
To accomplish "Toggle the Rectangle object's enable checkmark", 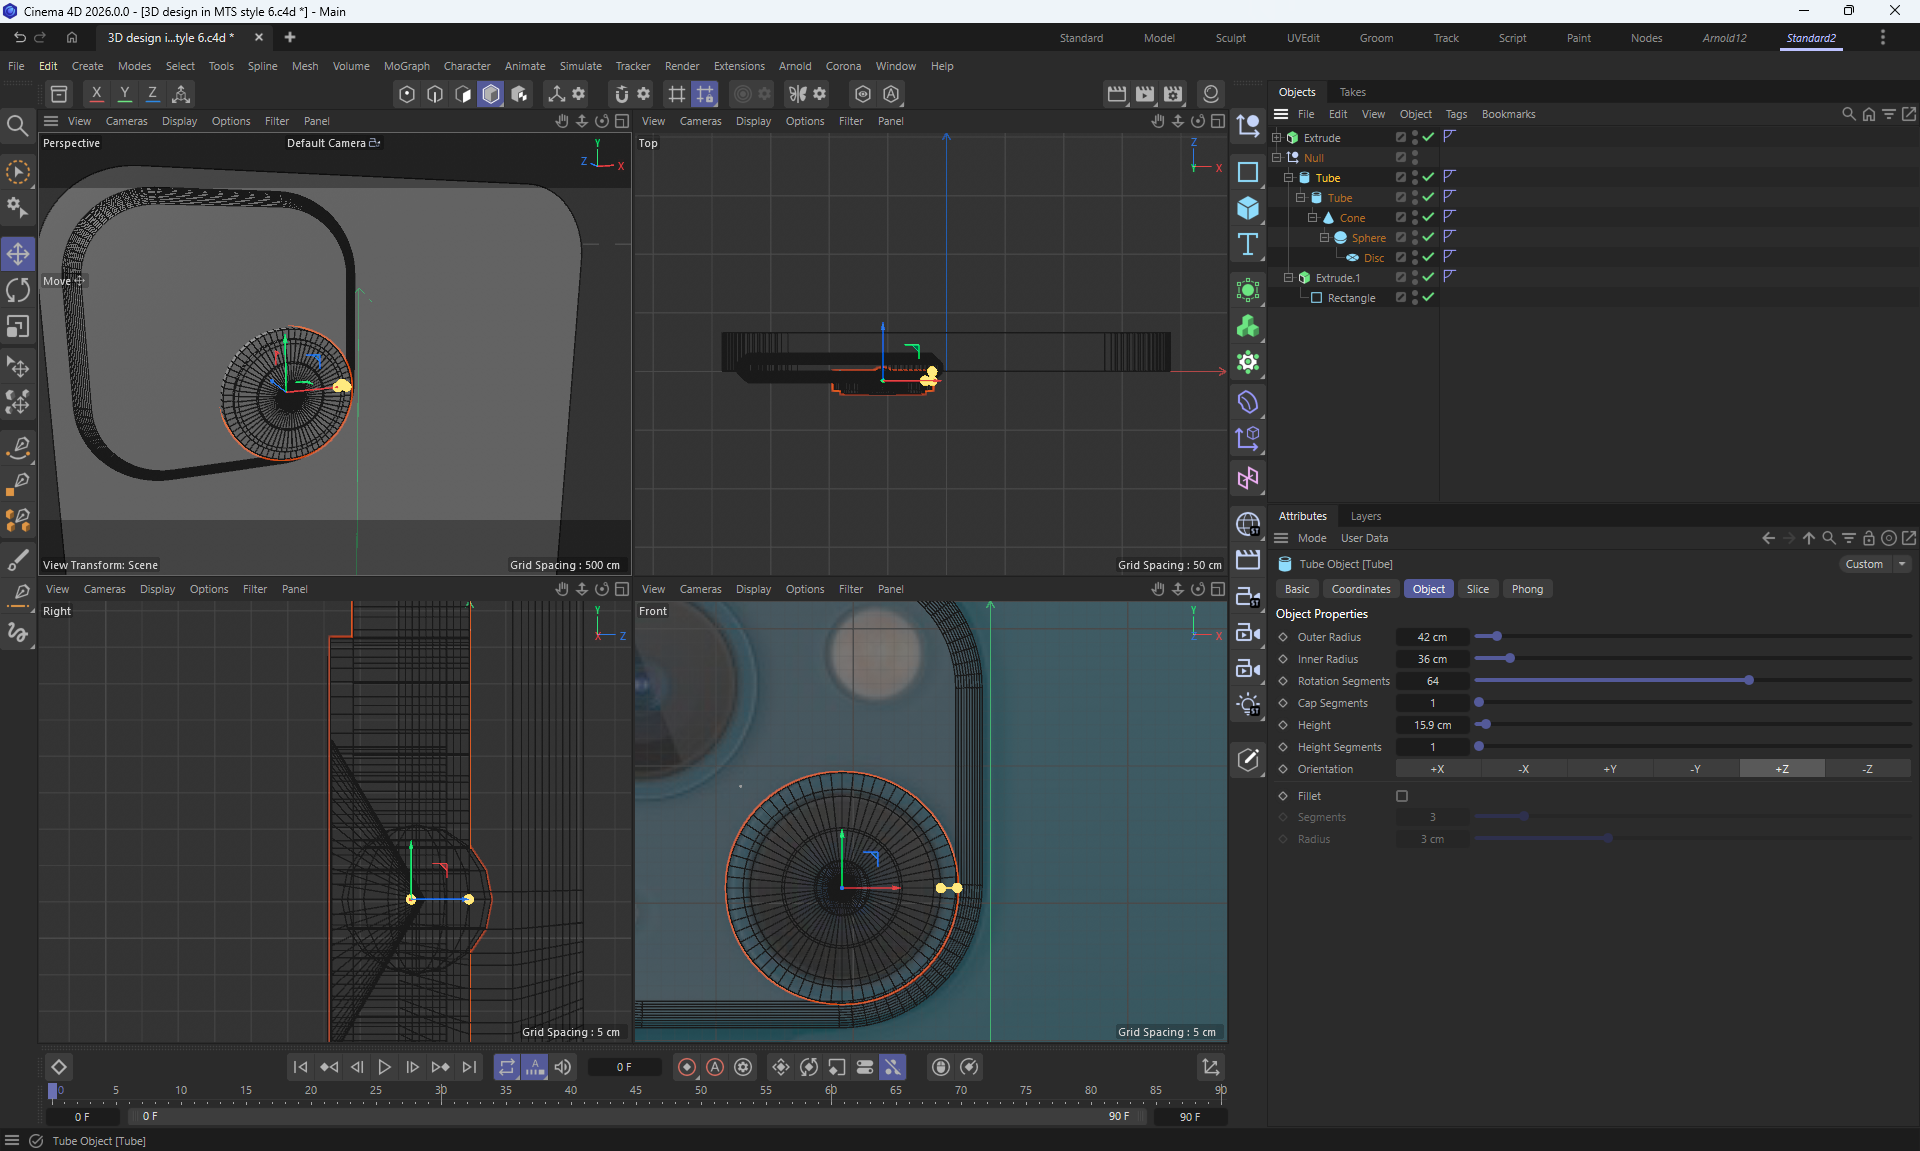I will coord(1429,298).
